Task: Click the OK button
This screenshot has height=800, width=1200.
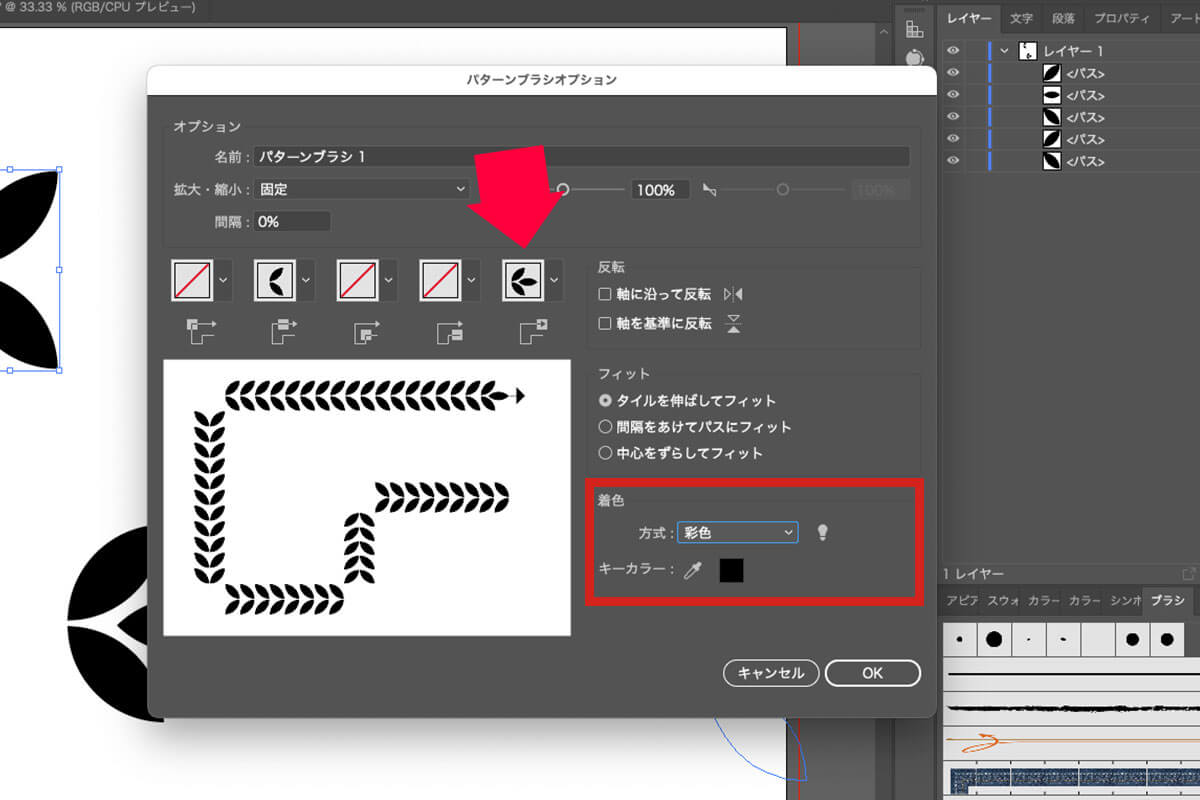Action: pyautogui.click(x=872, y=673)
